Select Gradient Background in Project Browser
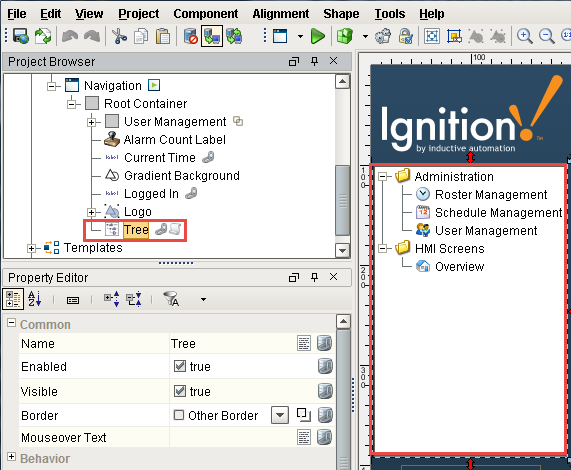Image resolution: width=571 pixels, height=470 pixels. [182, 176]
